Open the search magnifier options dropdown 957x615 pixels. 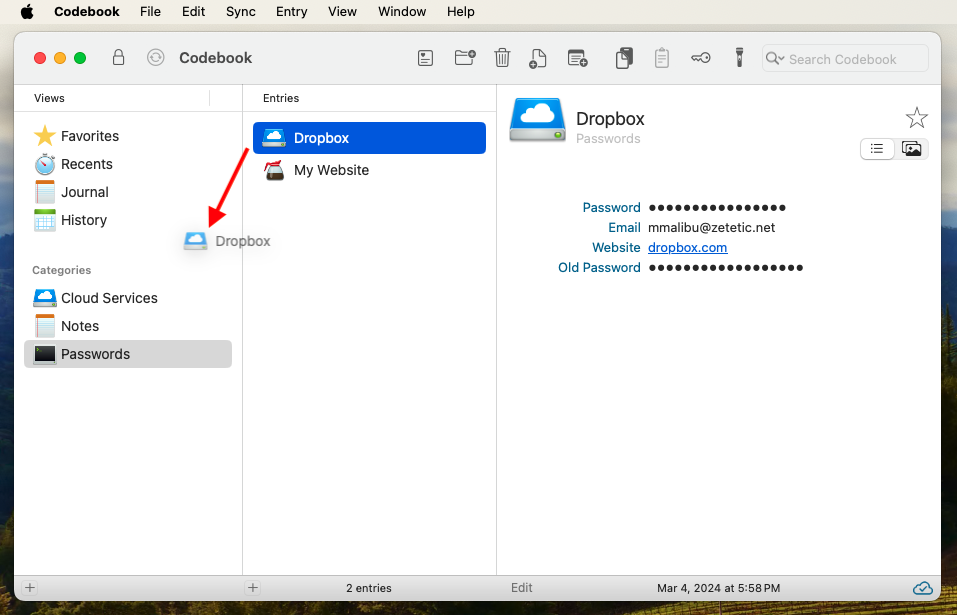(775, 59)
